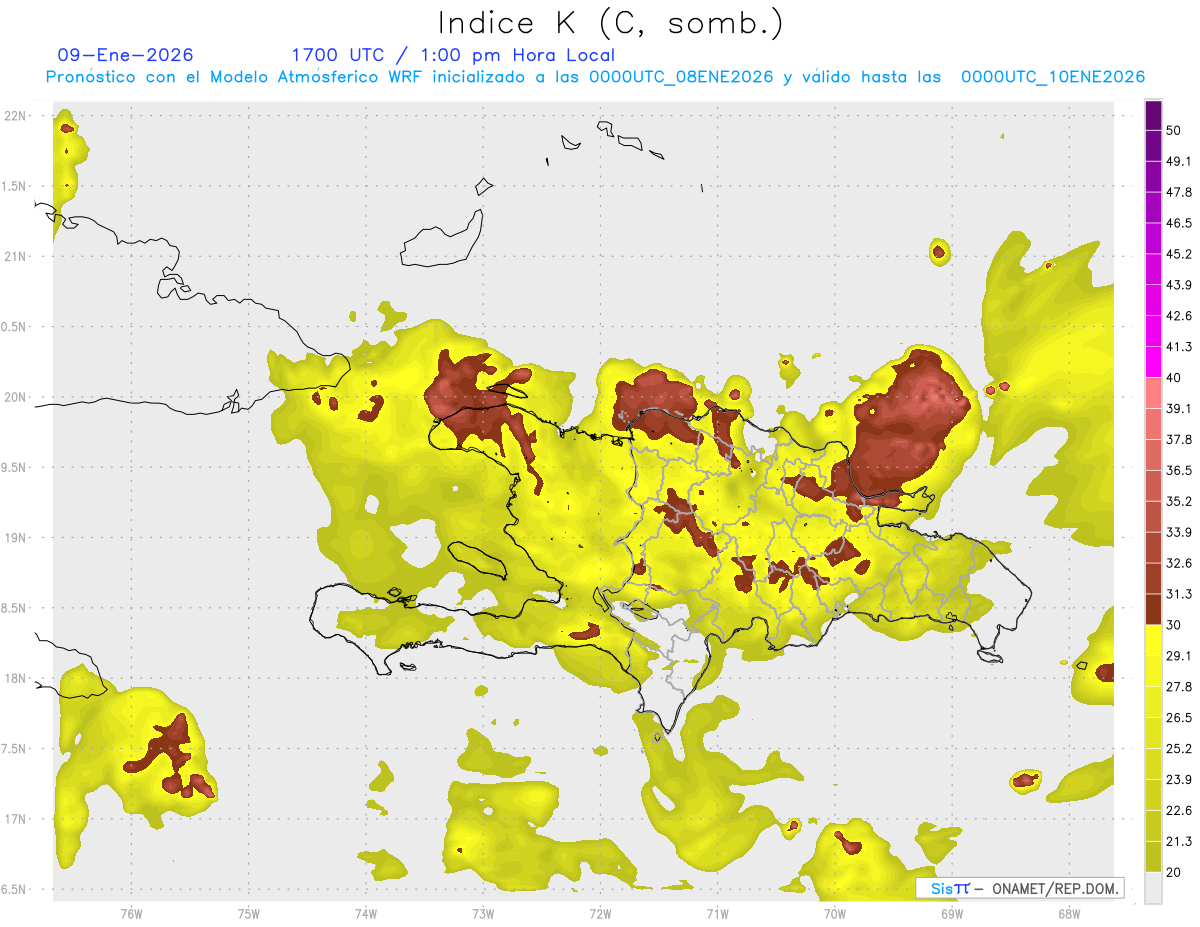Click the 23.9 legend label
The image size is (1200, 927).
click(1178, 780)
